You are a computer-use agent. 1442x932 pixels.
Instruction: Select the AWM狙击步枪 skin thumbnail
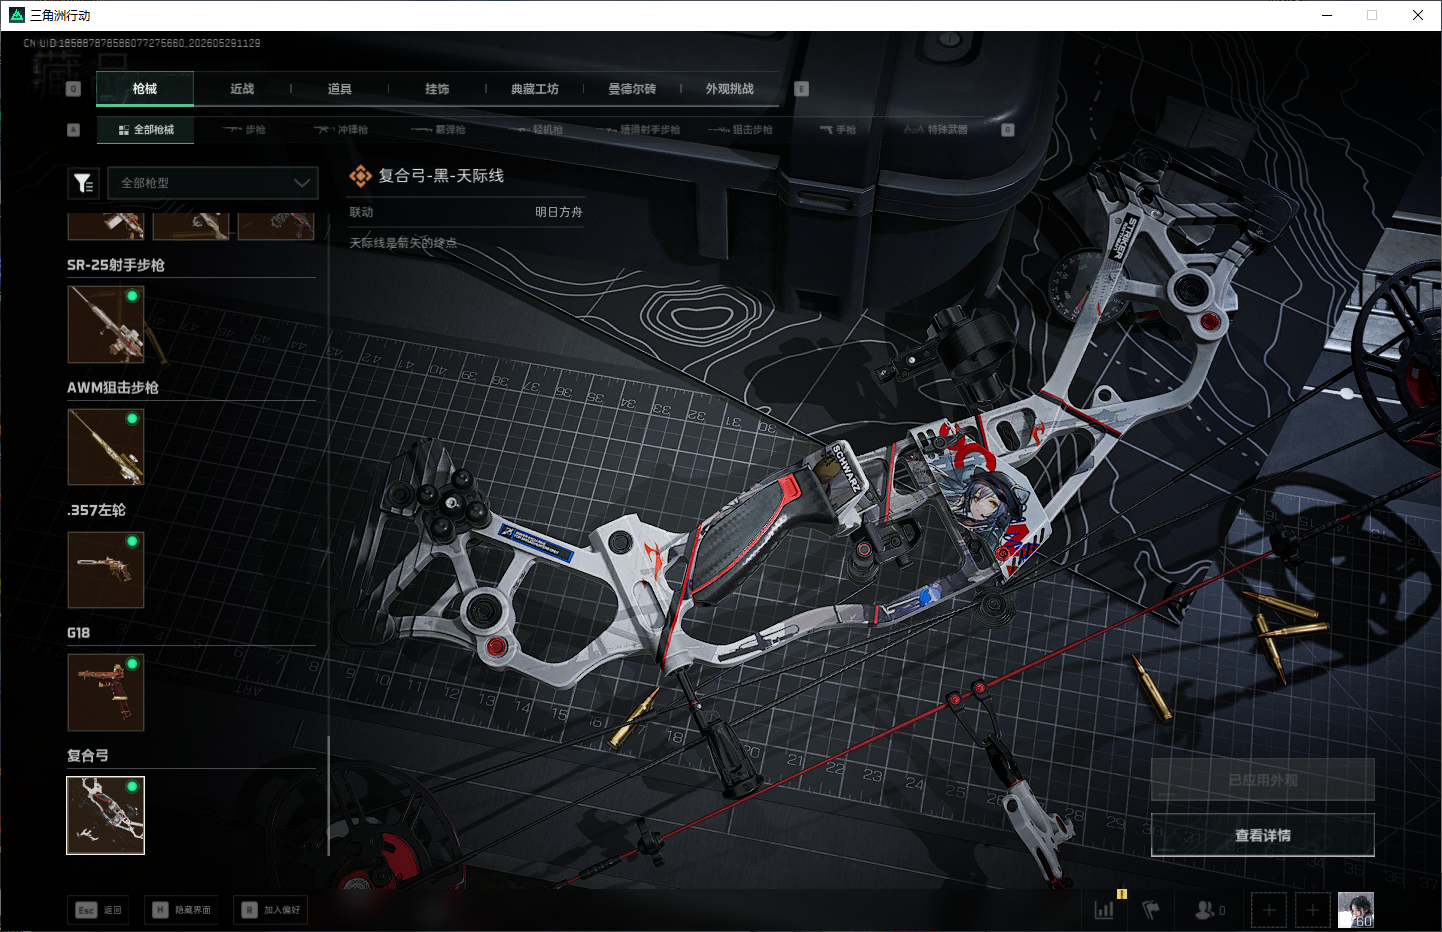[106, 447]
